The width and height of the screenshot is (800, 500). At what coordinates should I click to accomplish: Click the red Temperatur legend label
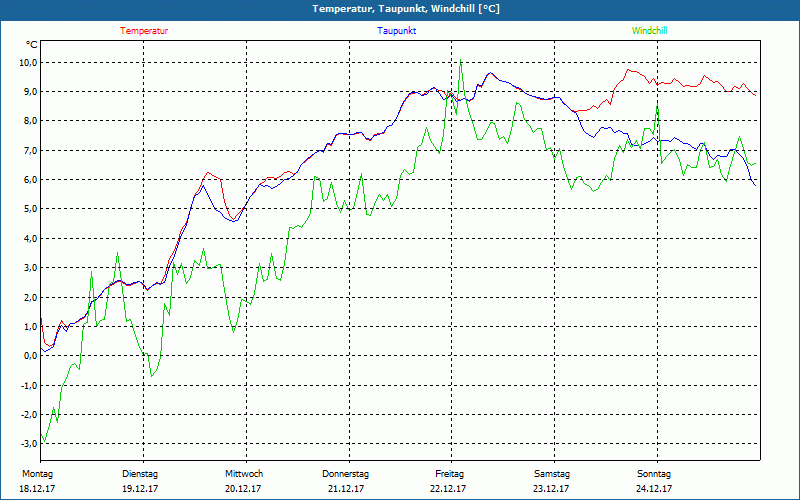144,31
